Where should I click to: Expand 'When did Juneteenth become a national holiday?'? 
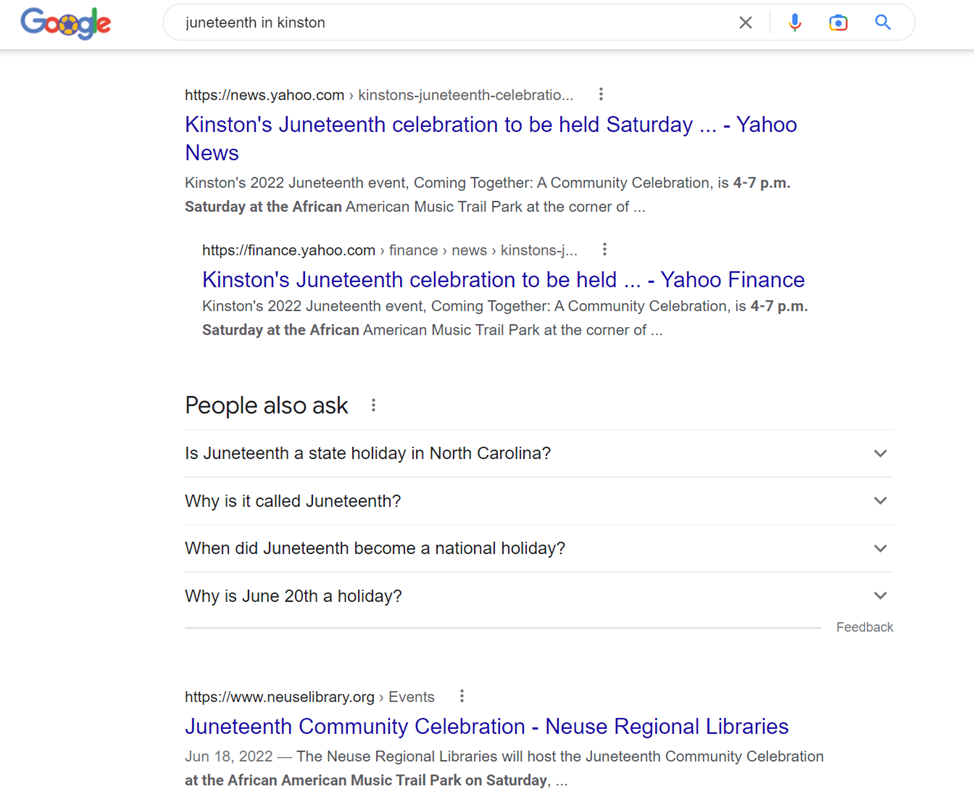click(x=539, y=549)
